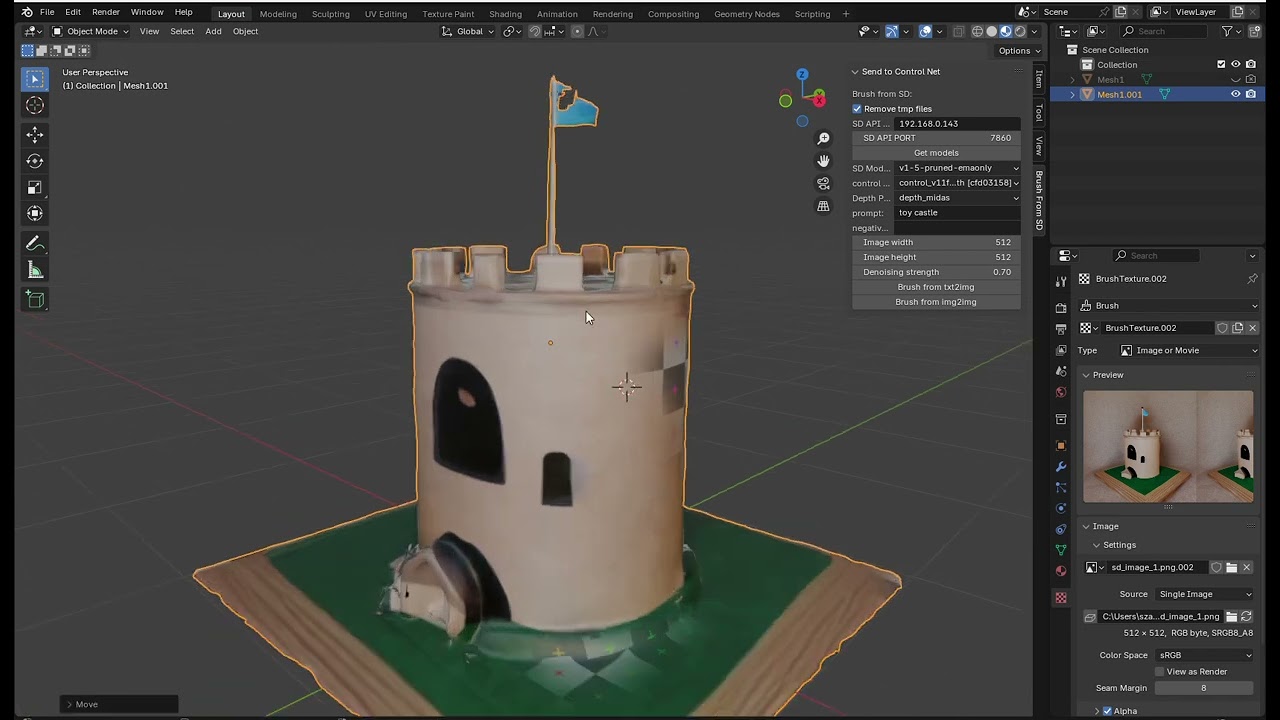Switch to the Sculpting workspace tab
1280x720 pixels.
(x=330, y=14)
